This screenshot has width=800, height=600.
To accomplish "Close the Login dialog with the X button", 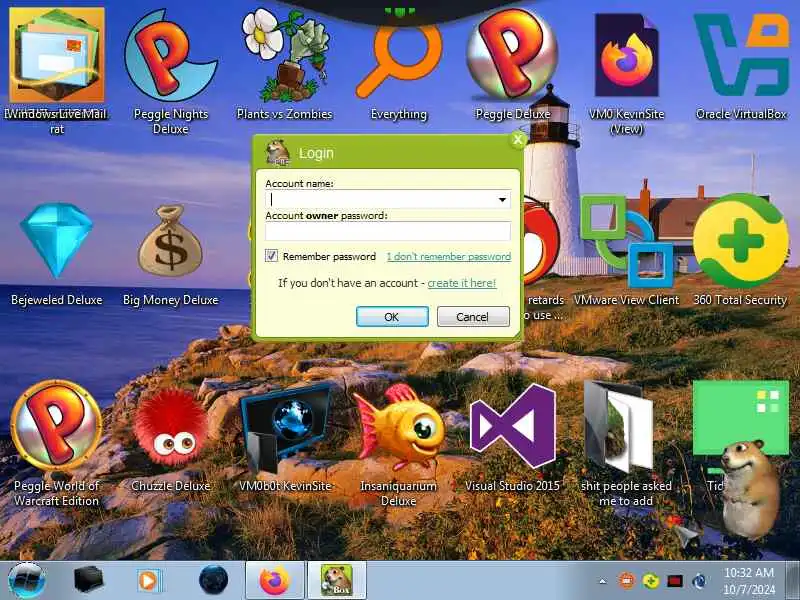I will 518,139.
